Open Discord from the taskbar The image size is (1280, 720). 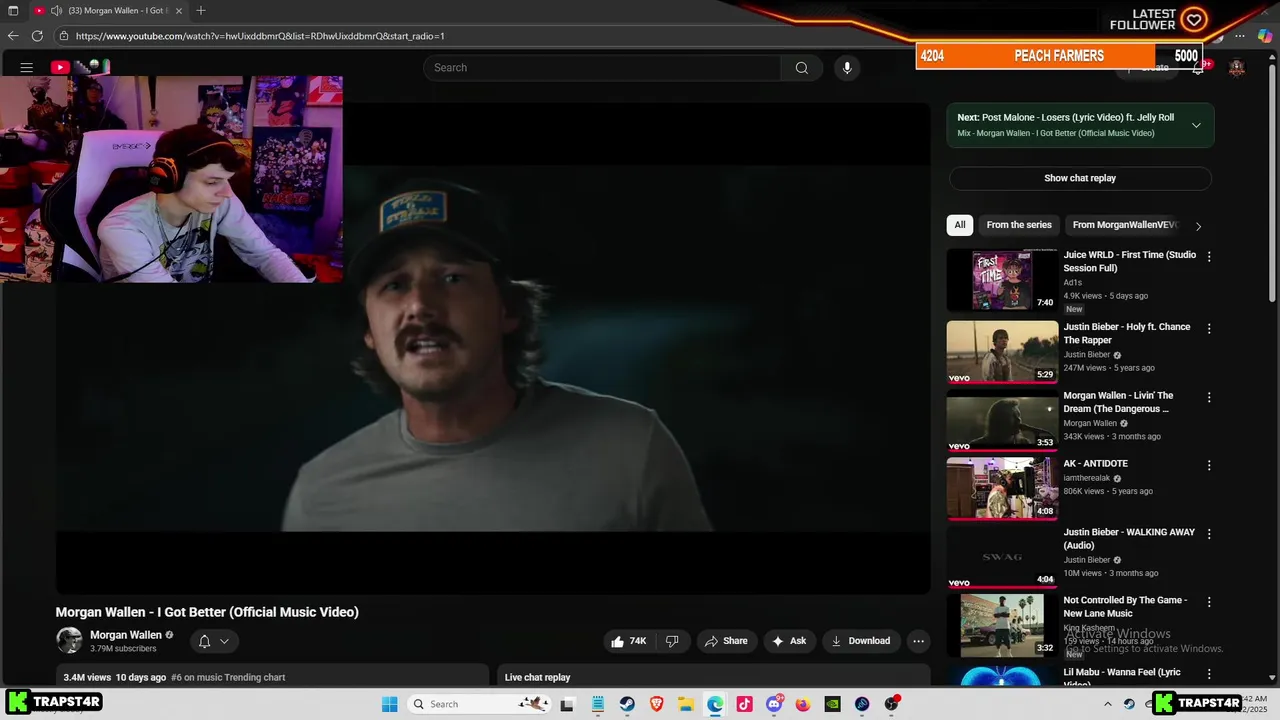[x=774, y=704]
